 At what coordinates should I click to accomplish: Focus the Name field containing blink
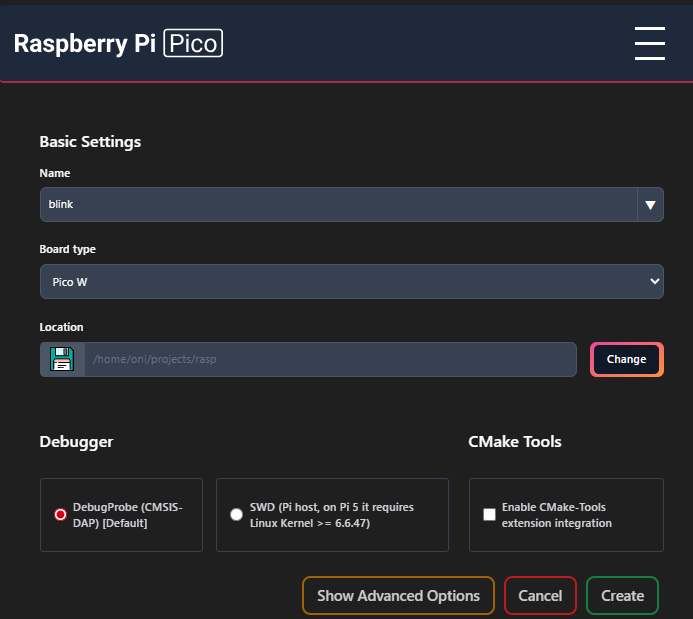click(x=339, y=205)
